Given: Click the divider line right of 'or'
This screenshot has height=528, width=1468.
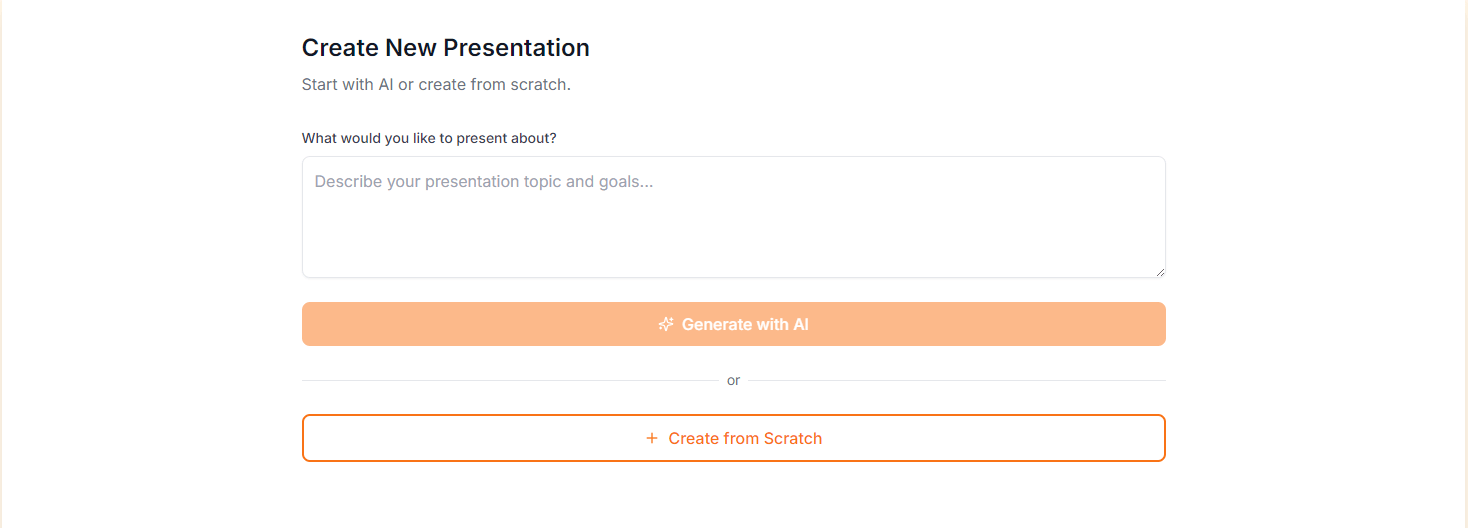Looking at the screenshot, I should (957, 380).
